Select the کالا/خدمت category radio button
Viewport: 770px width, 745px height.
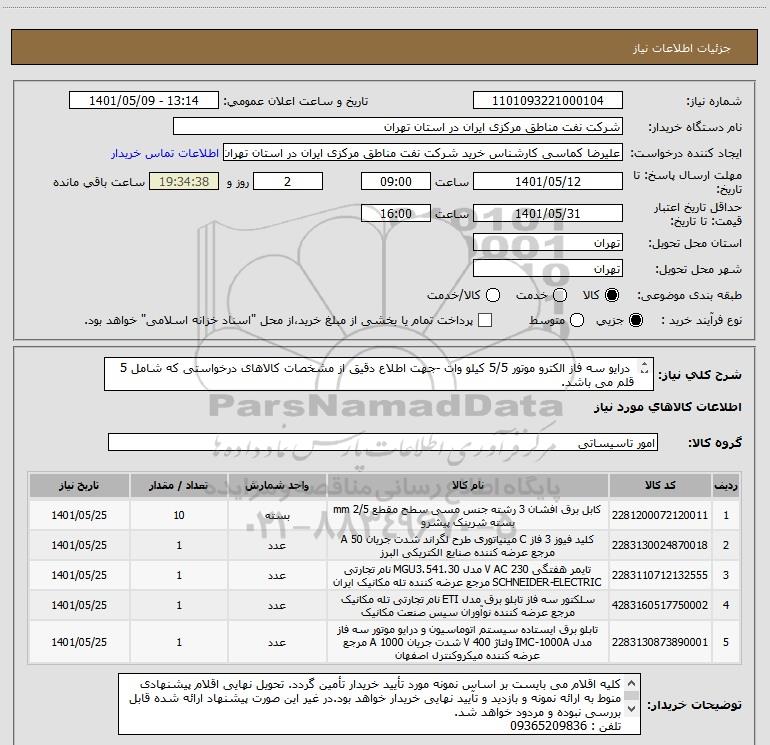pos(493,295)
